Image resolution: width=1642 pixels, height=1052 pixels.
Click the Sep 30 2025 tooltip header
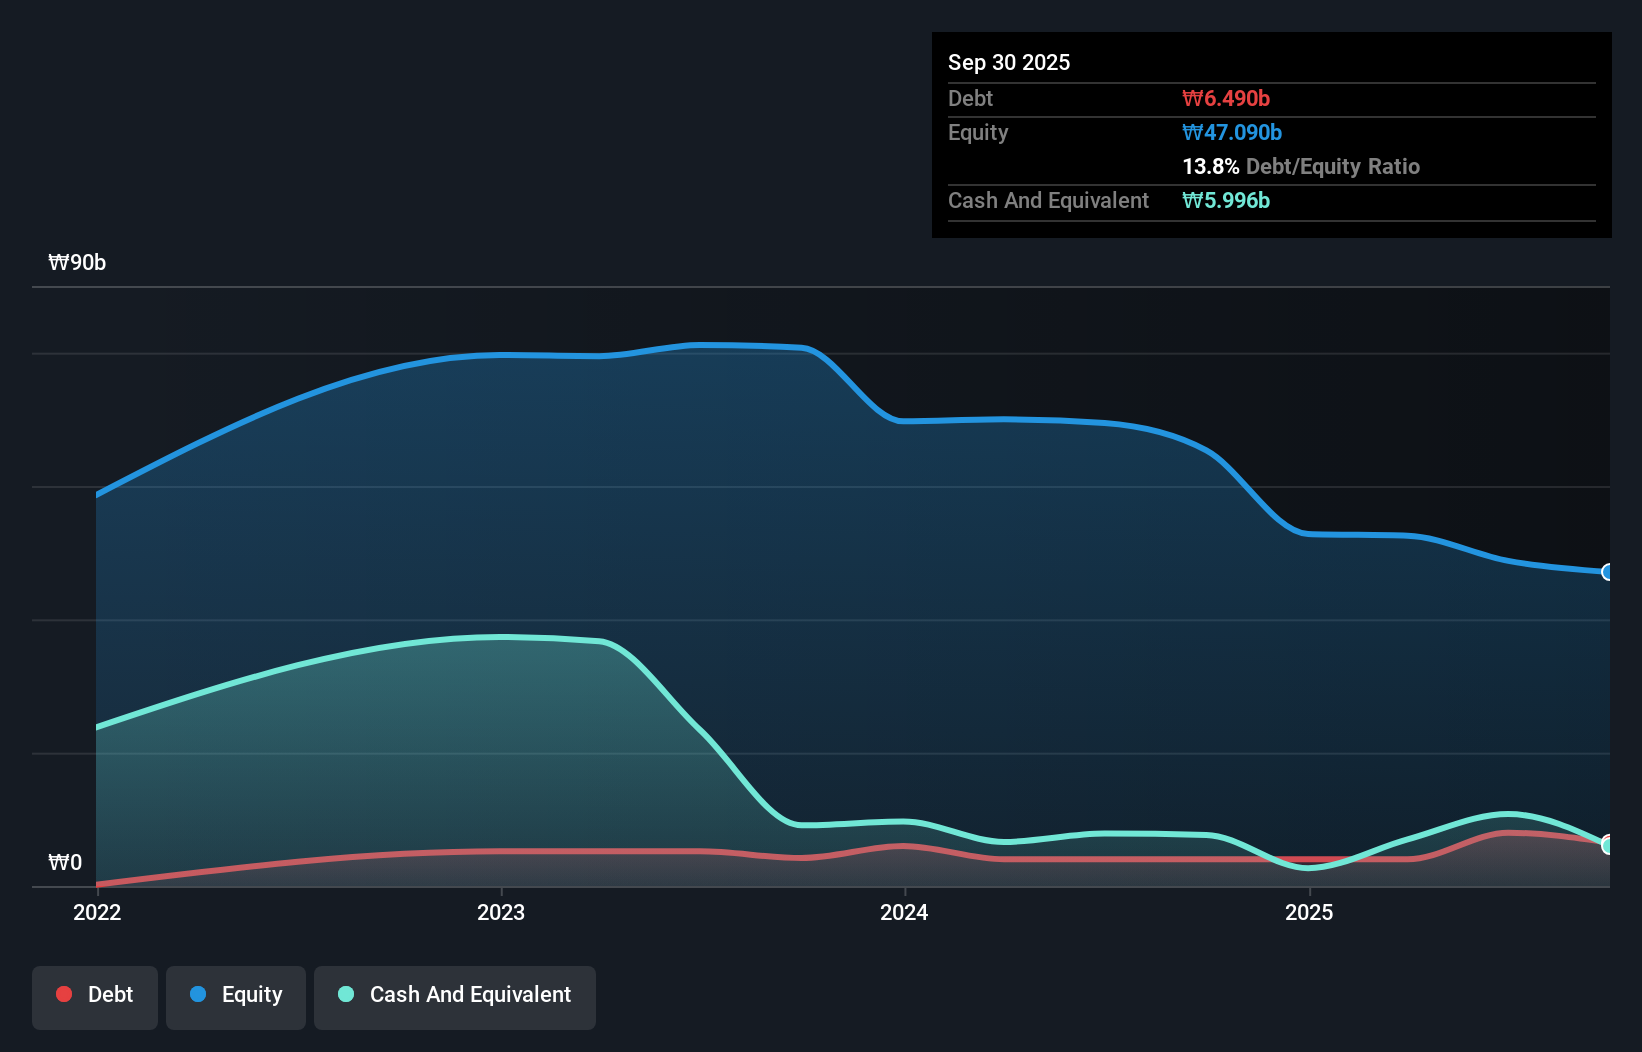pos(1009,62)
